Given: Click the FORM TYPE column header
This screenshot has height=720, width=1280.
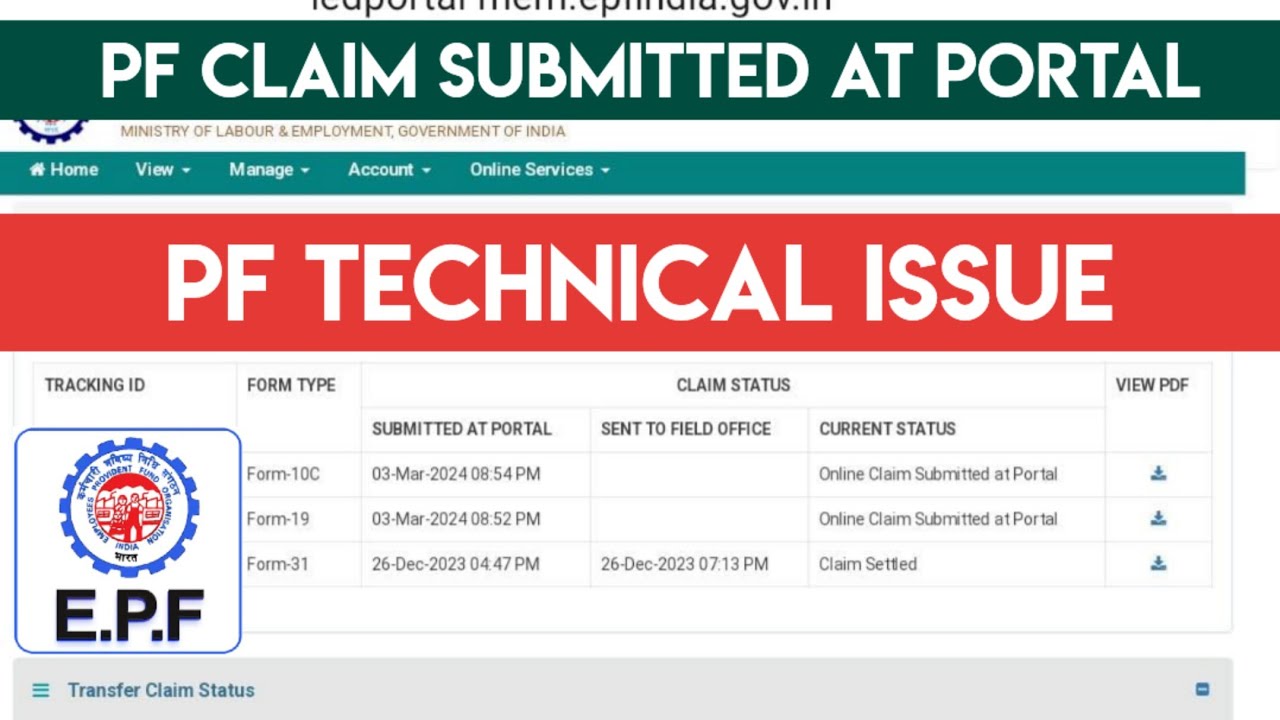Looking at the screenshot, I should (x=291, y=385).
